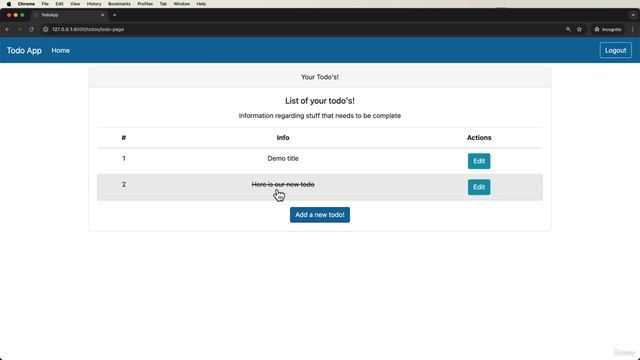The width and height of the screenshot is (640, 360).
Task: Click the Todo App brand link
Action: [x=24, y=51]
